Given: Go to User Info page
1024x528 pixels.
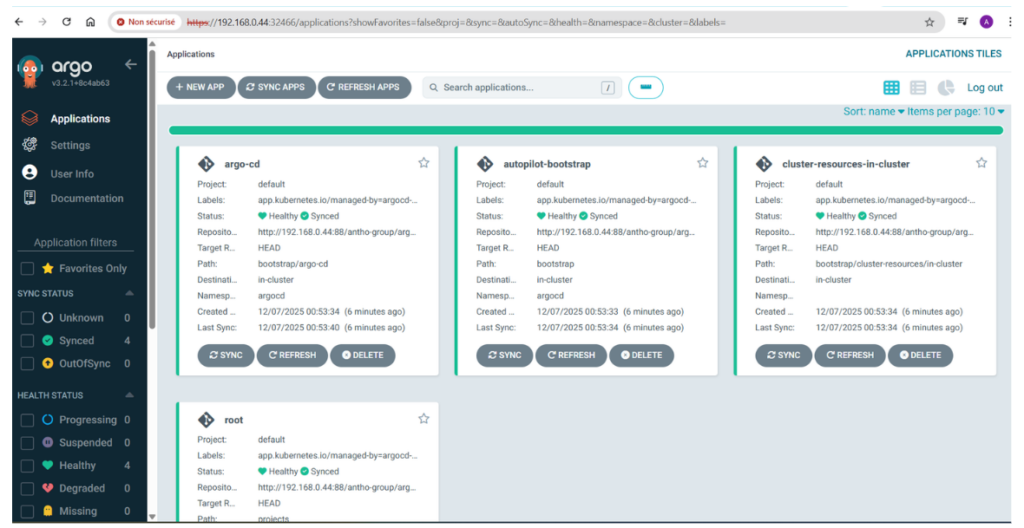Looking at the screenshot, I should coord(72,174).
